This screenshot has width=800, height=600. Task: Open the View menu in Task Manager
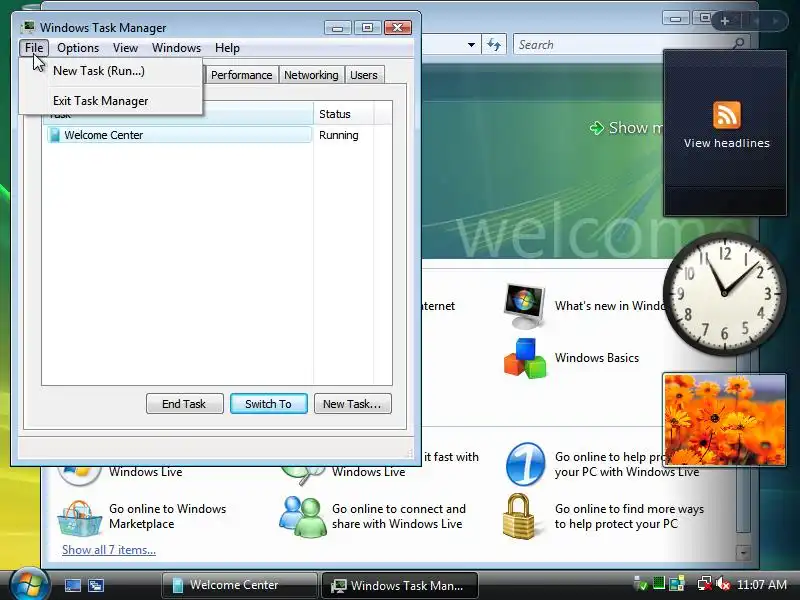point(126,48)
